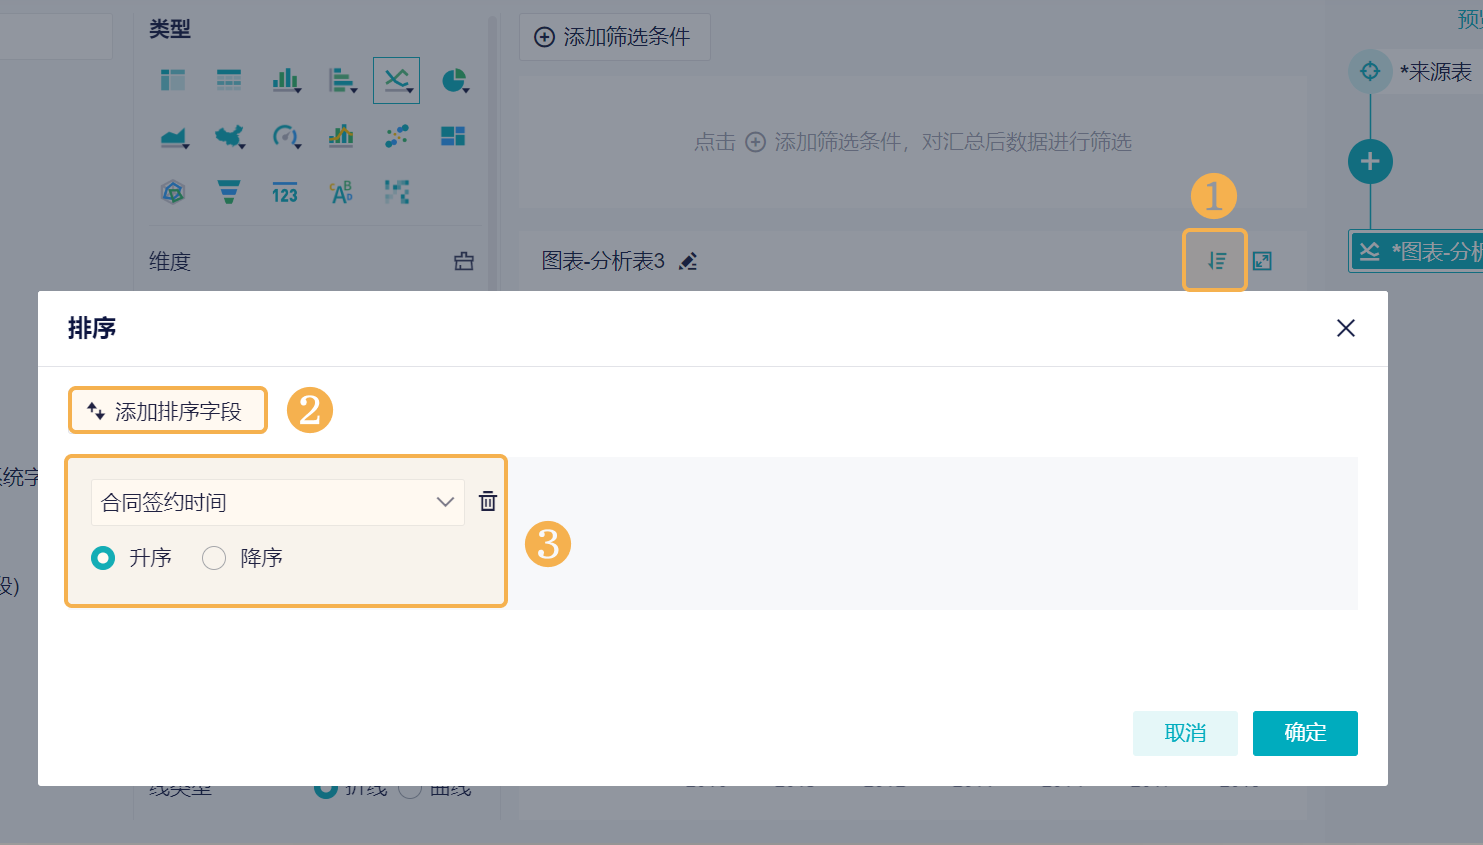Open the vertical bar chart type dropdown
The image size is (1483, 845).
click(286, 80)
